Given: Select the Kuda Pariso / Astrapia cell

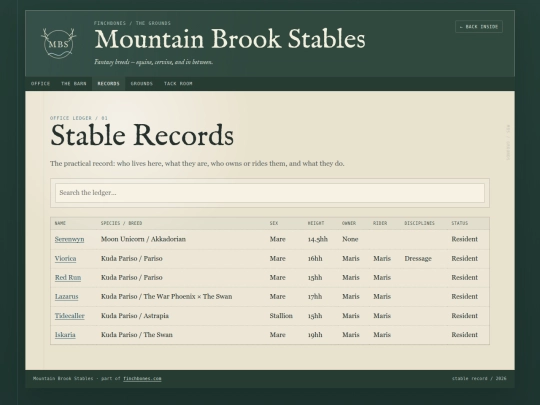Looking at the screenshot, I should [135, 316].
